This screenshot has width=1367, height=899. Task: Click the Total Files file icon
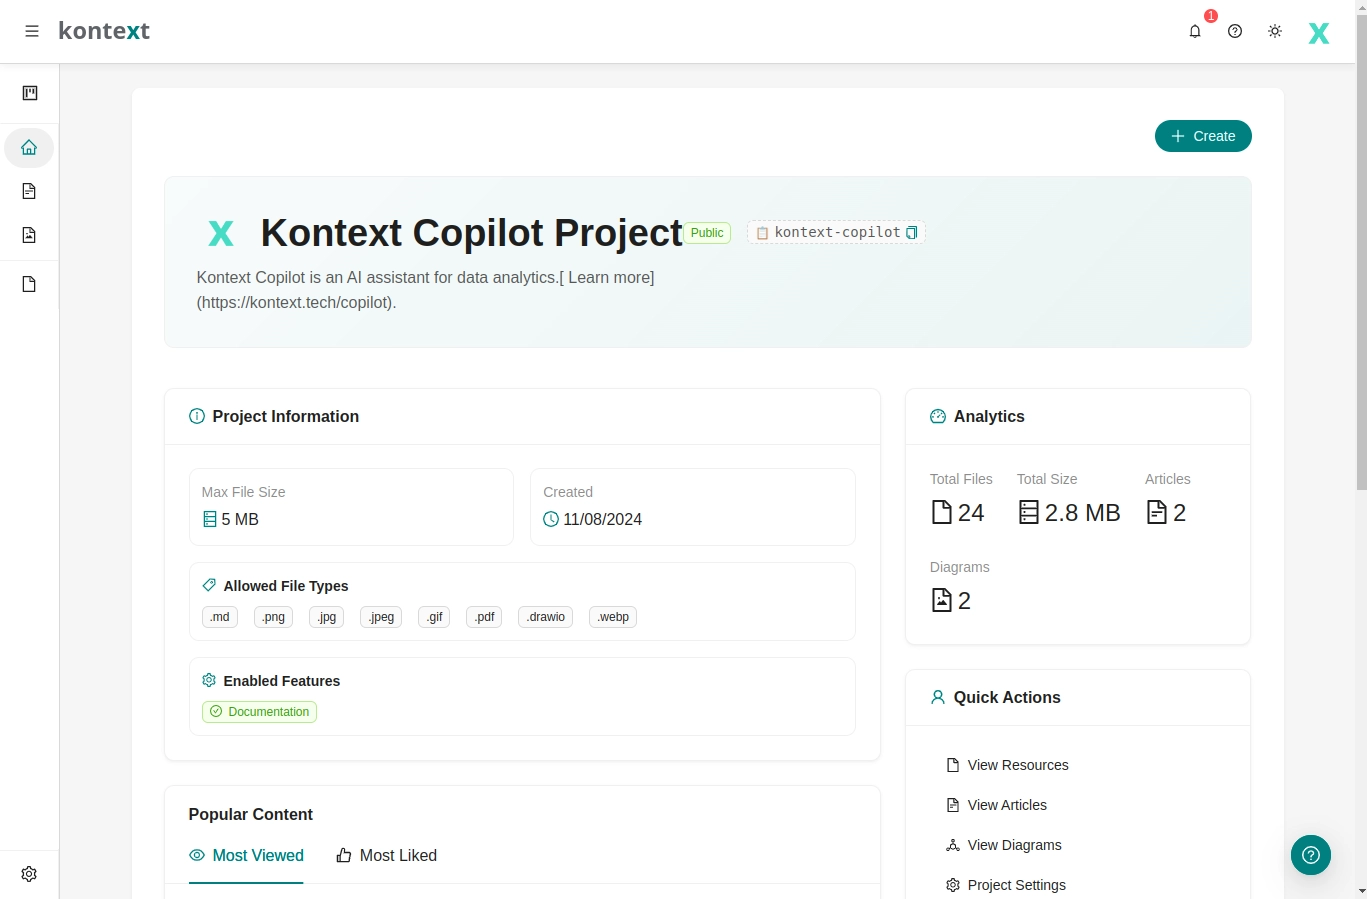pyautogui.click(x=942, y=512)
